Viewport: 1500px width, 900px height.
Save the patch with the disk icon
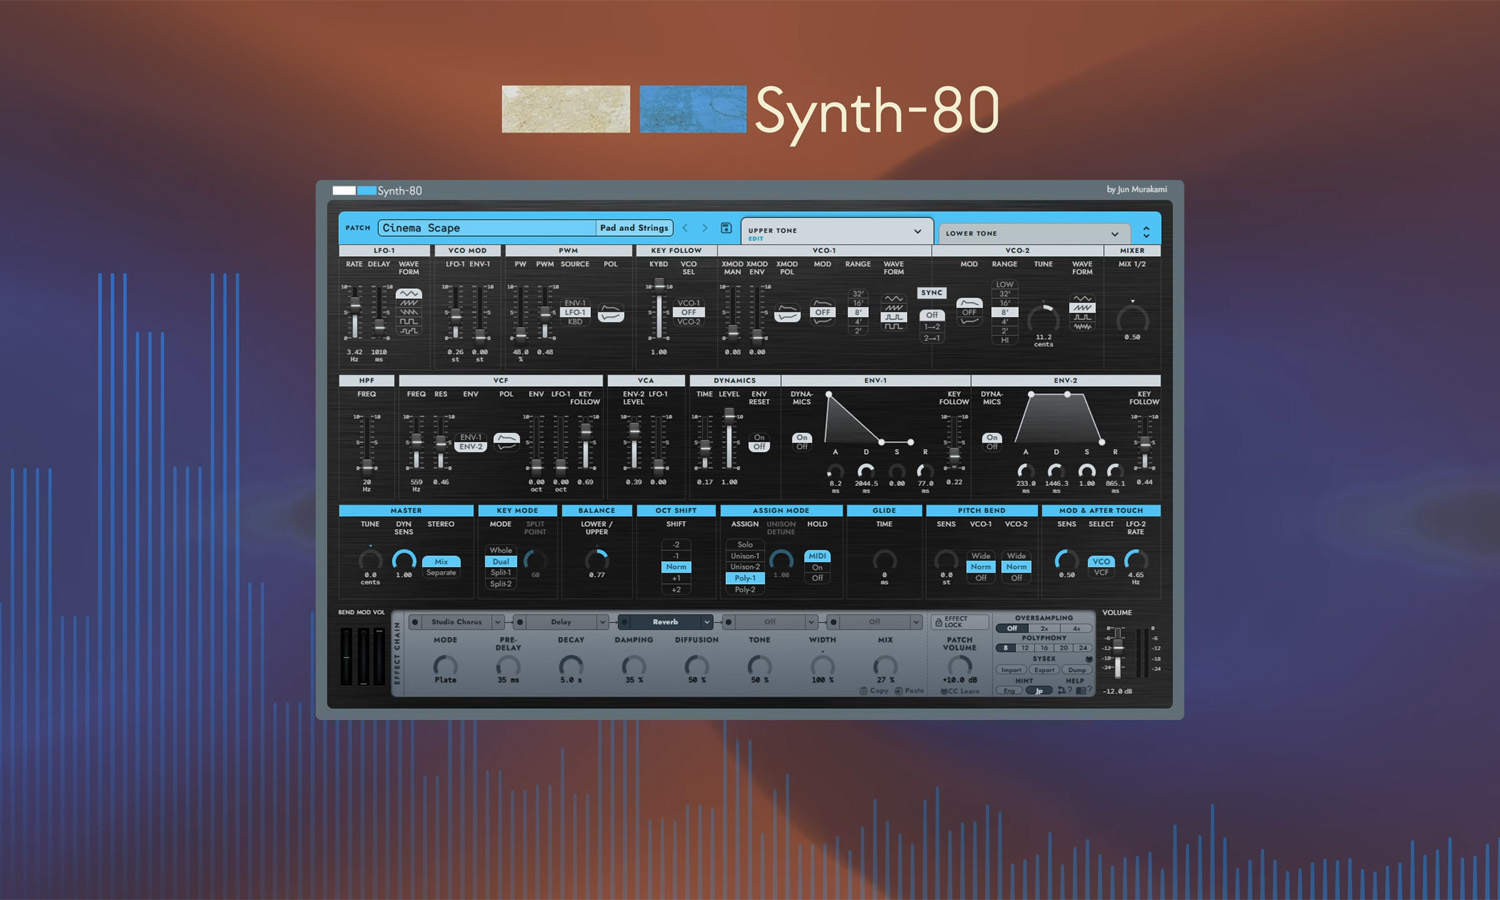(x=726, y=228)
